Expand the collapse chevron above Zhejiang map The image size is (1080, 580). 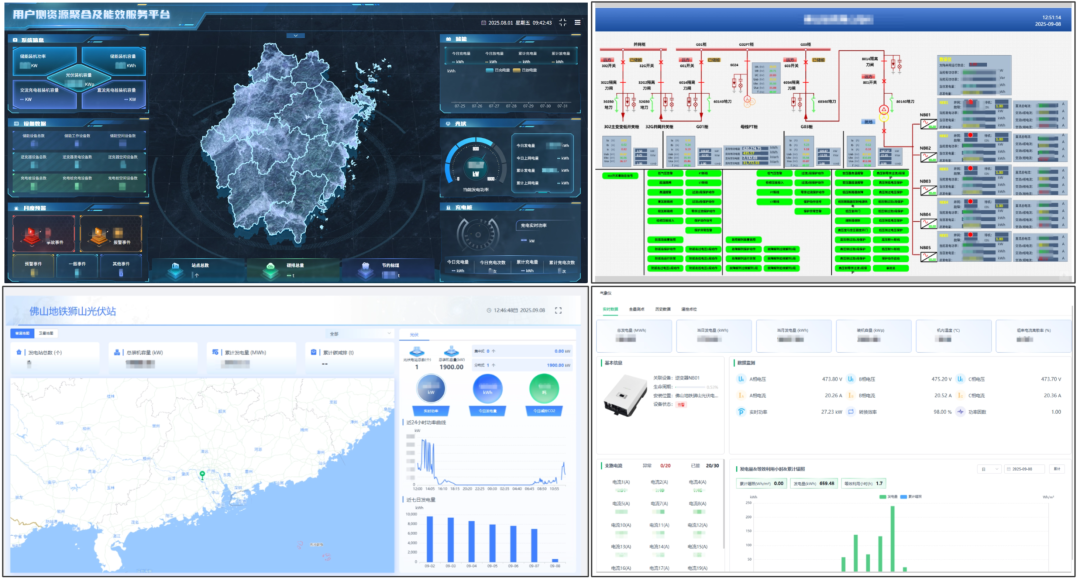295,36
